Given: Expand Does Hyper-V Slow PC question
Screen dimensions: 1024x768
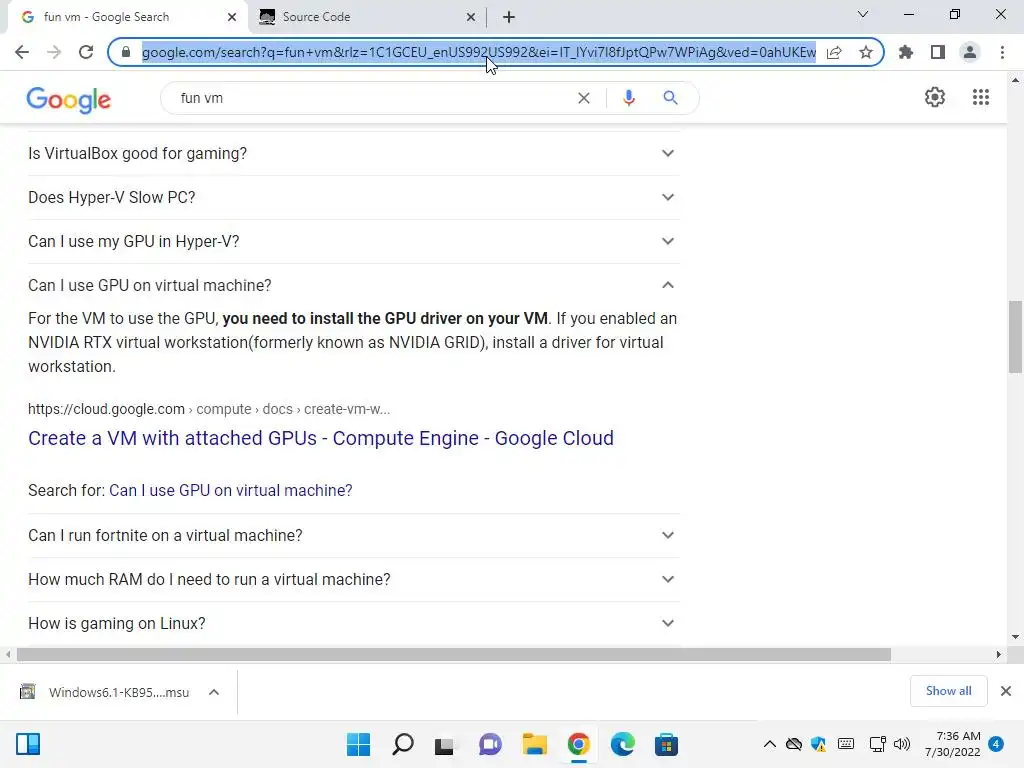Looking at the screenshot, I should (x=353, y=197).
